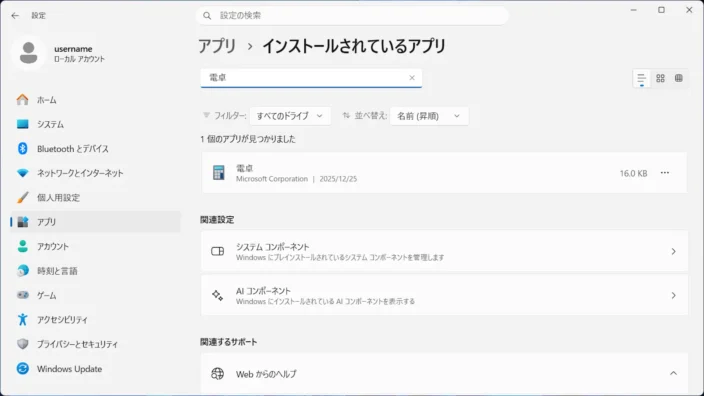This screenshot has width=704, height=396.
Task: Click the ローカル アカウント label
Action: [x=79, y=59]
